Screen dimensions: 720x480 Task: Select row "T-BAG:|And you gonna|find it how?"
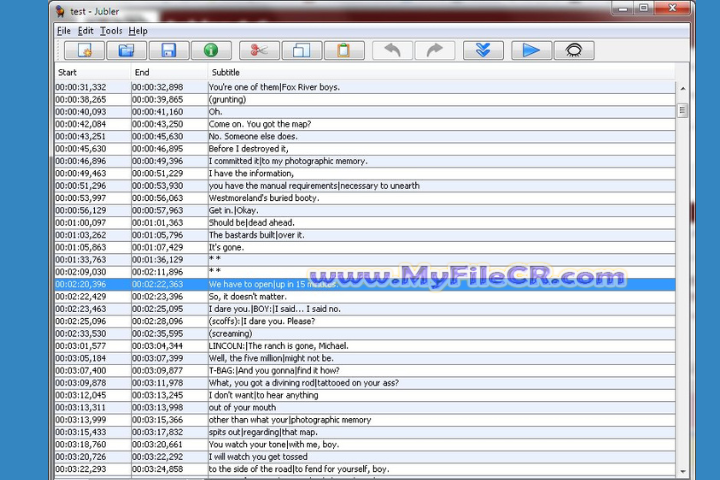point(365,371)
